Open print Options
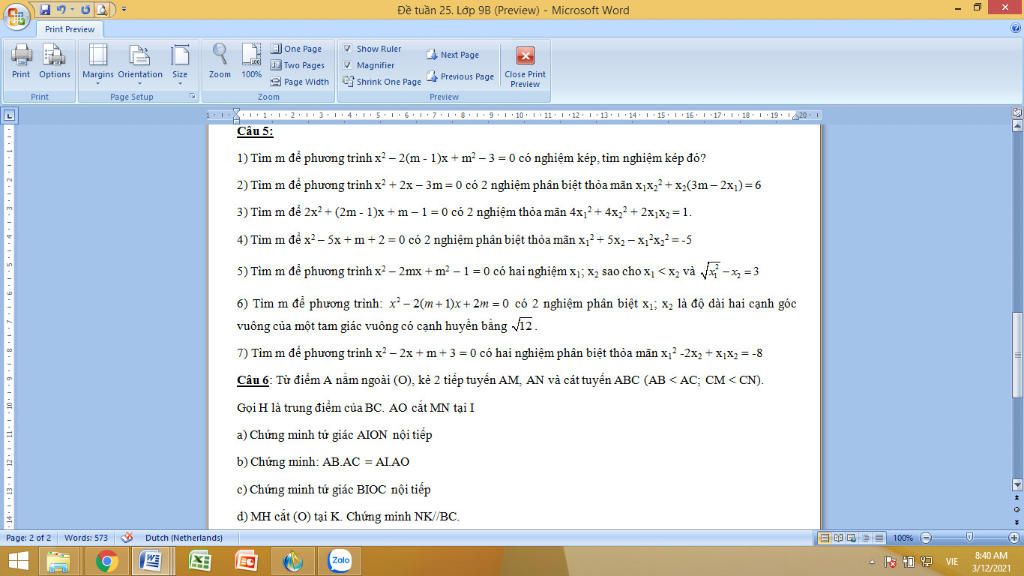 (x=54, y=61)
